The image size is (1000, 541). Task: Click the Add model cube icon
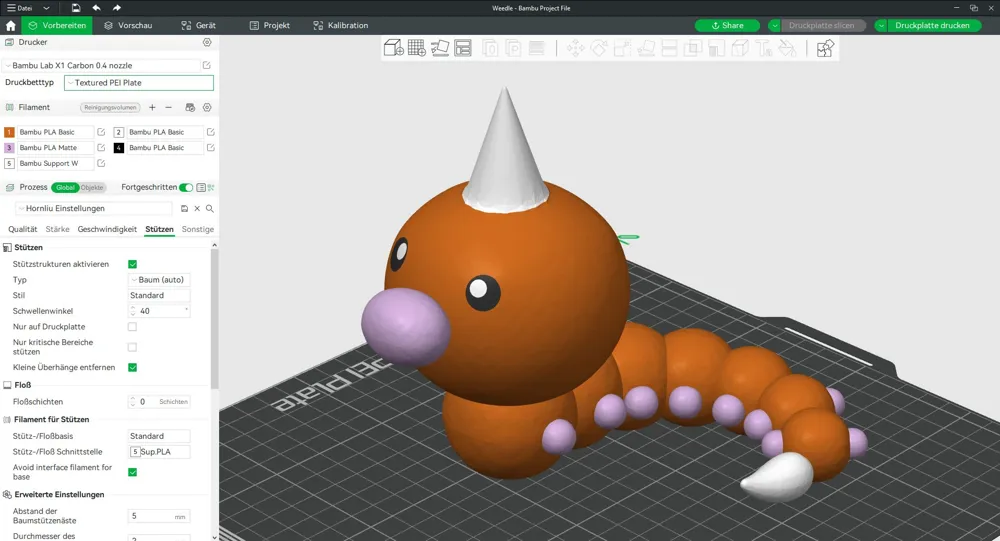click(x=393, y=48)
